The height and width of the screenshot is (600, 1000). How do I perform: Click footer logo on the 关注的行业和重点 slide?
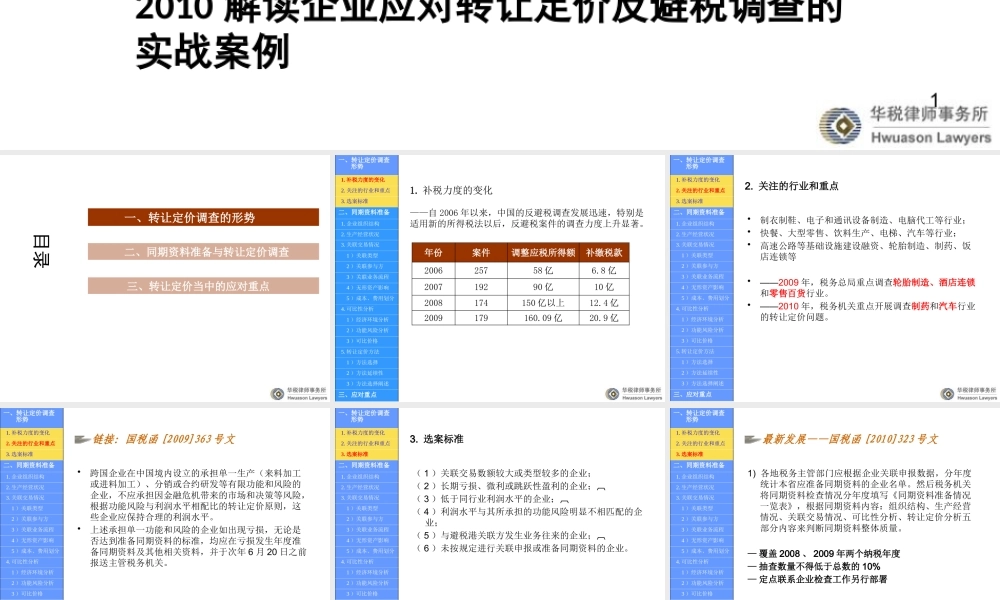969,393
